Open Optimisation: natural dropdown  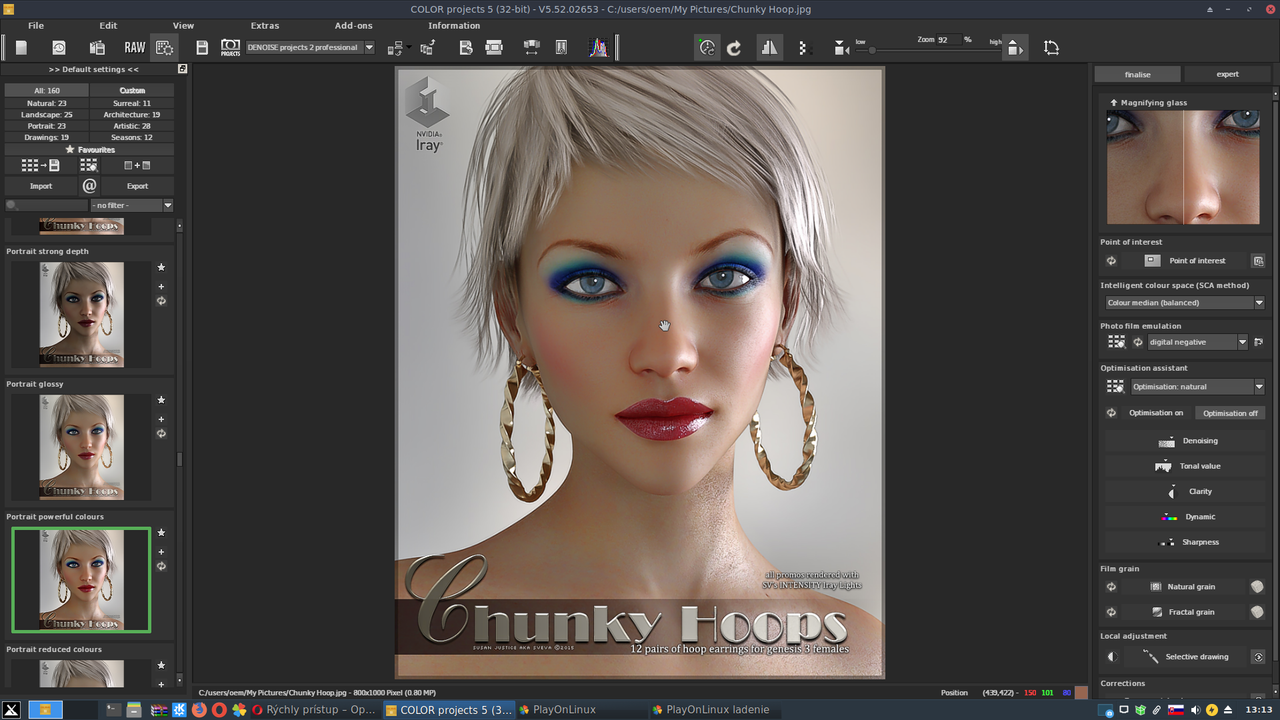(1196, 386)
